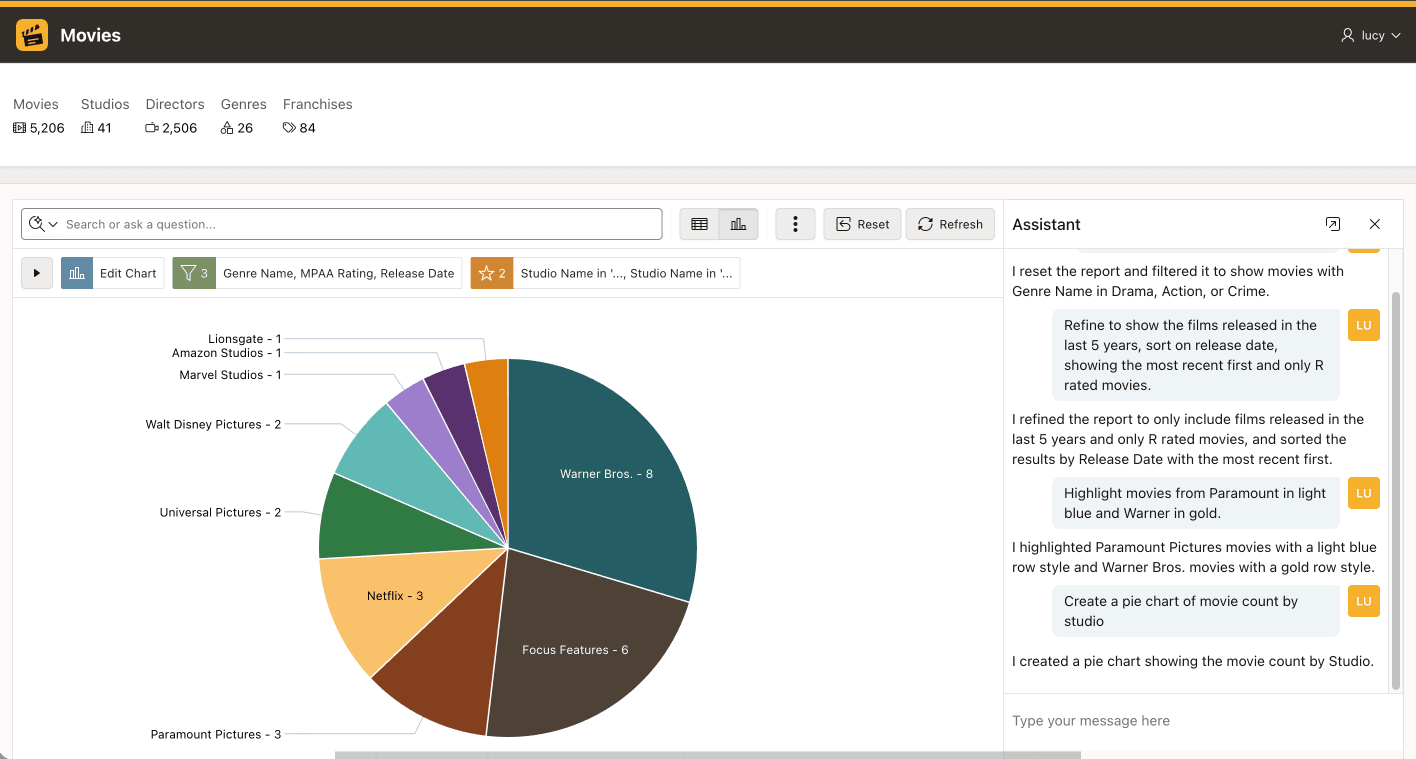Click the 'Studios' stat label
Image resolution: width=1416 pixels, height=759 pixels.
pos(105,104)
